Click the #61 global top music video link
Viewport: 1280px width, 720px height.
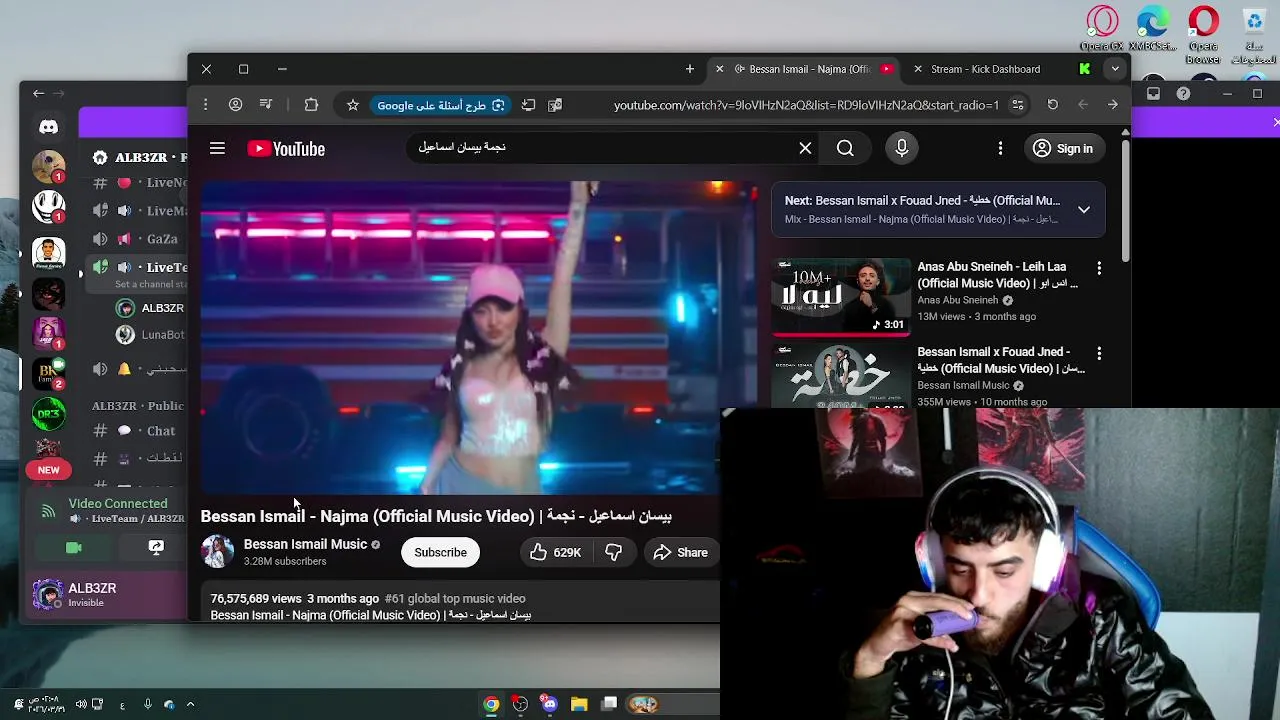click(455, 598)
